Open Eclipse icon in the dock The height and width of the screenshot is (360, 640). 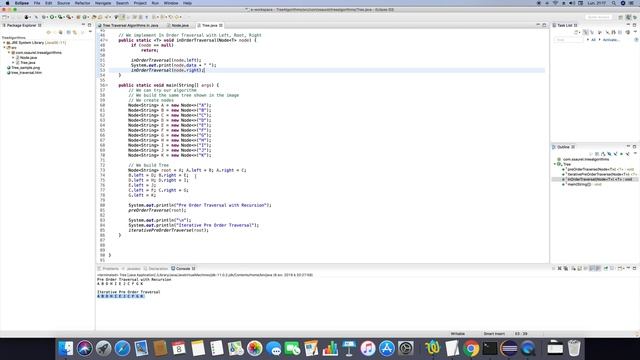[x=509, y=349]
